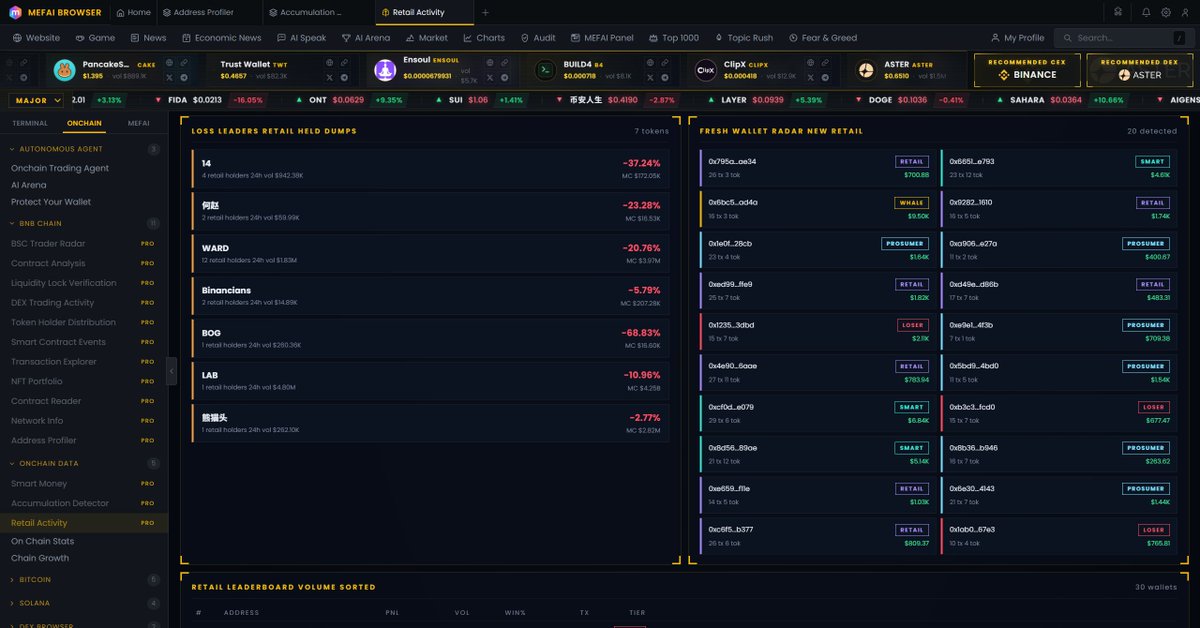Screen dimensions: 1200x628
Task: Open PancakeSwap X (Twitter) icon
Action: (169, 77)
